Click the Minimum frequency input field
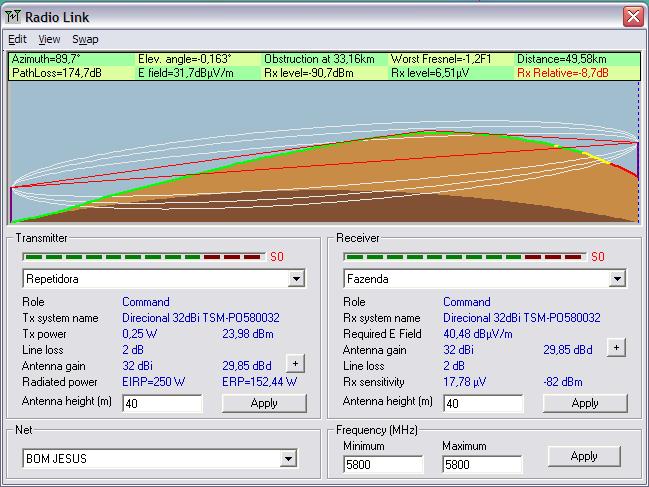The width and height of the screenshot is (649, 487). 383,465
